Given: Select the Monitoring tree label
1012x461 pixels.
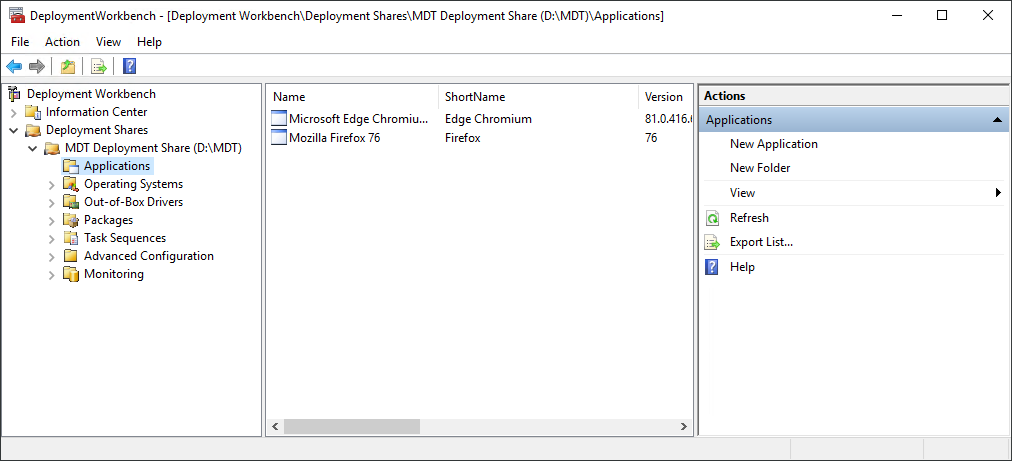Looking at the screenshot, I should tap(114, 274).
